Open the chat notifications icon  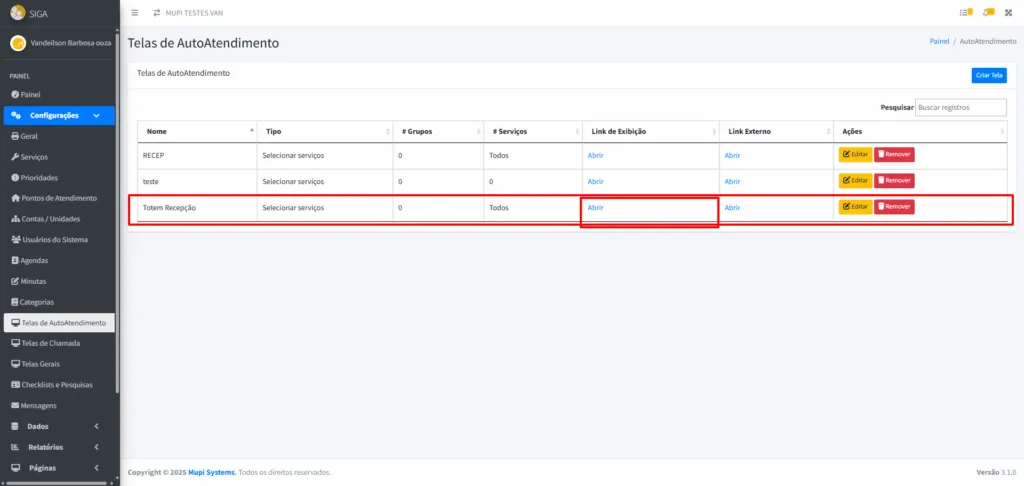click(x=988, y=13)
